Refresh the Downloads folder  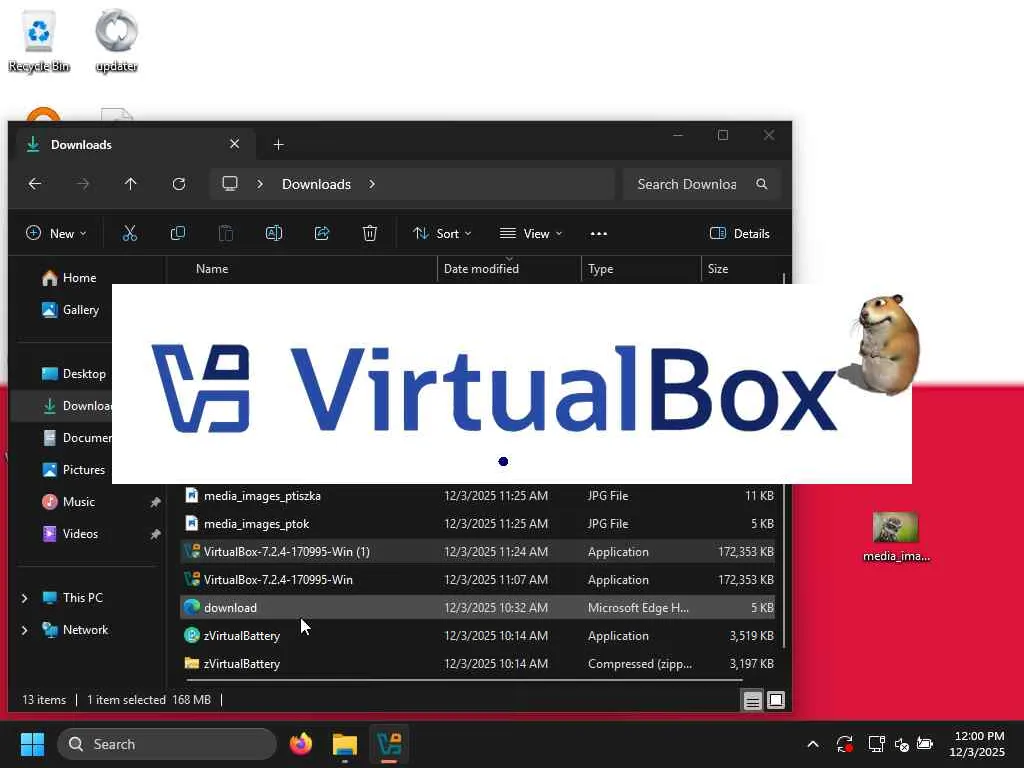(179, 184)
